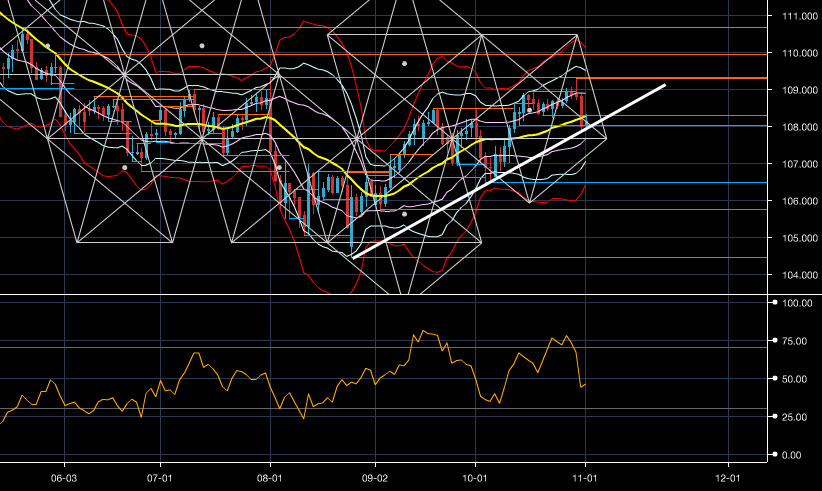Viewport: 822px width, 491px height.
Task: Click the 100.00 oscillator axis marker
Action: click(795, 302)
